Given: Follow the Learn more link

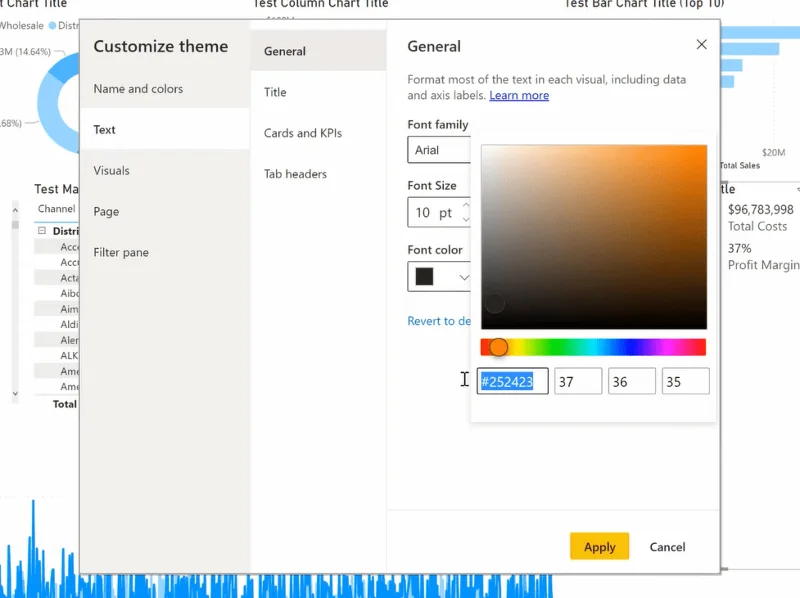Looking at the screenshot, I should pos(519,95).
